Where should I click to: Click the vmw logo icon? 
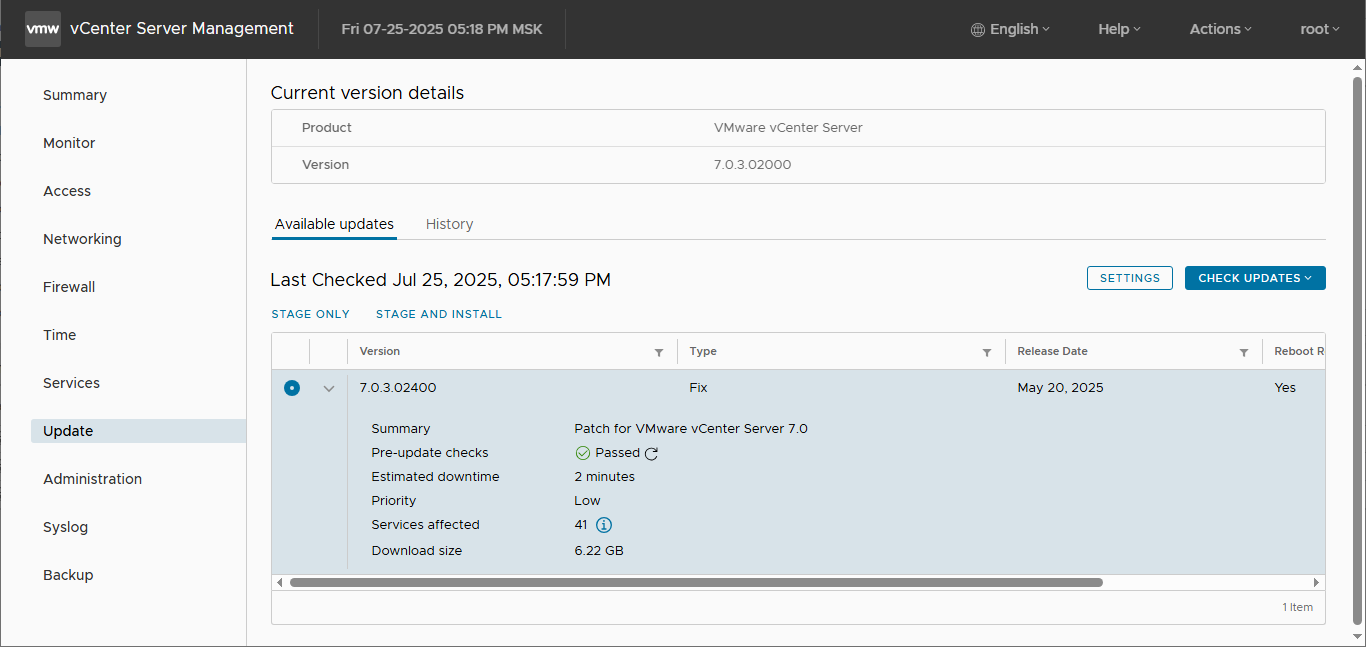(43, 29)
